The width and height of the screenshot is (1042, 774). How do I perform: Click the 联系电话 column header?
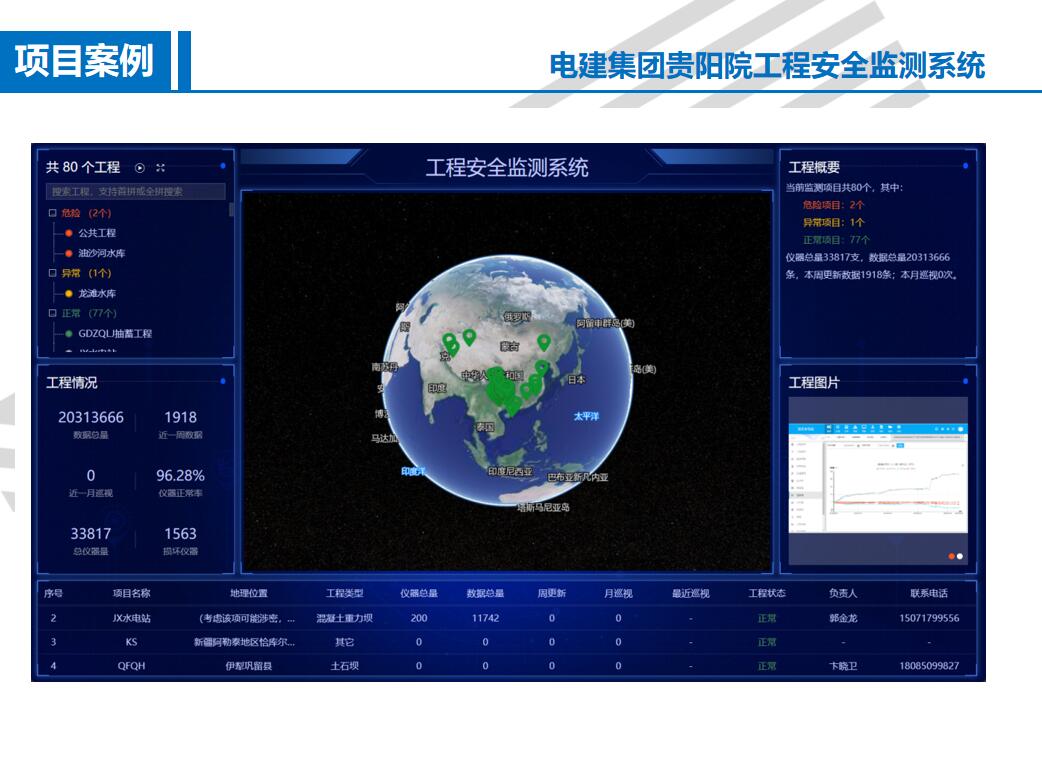click(929, 593)
